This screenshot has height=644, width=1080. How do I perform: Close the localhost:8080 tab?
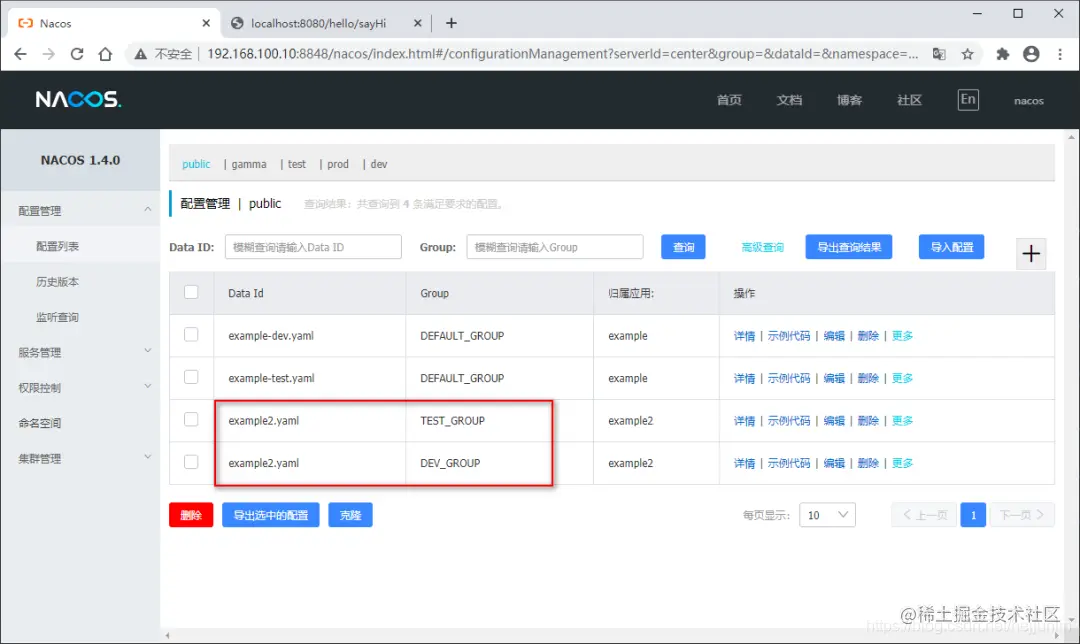[x=417, y=23]
